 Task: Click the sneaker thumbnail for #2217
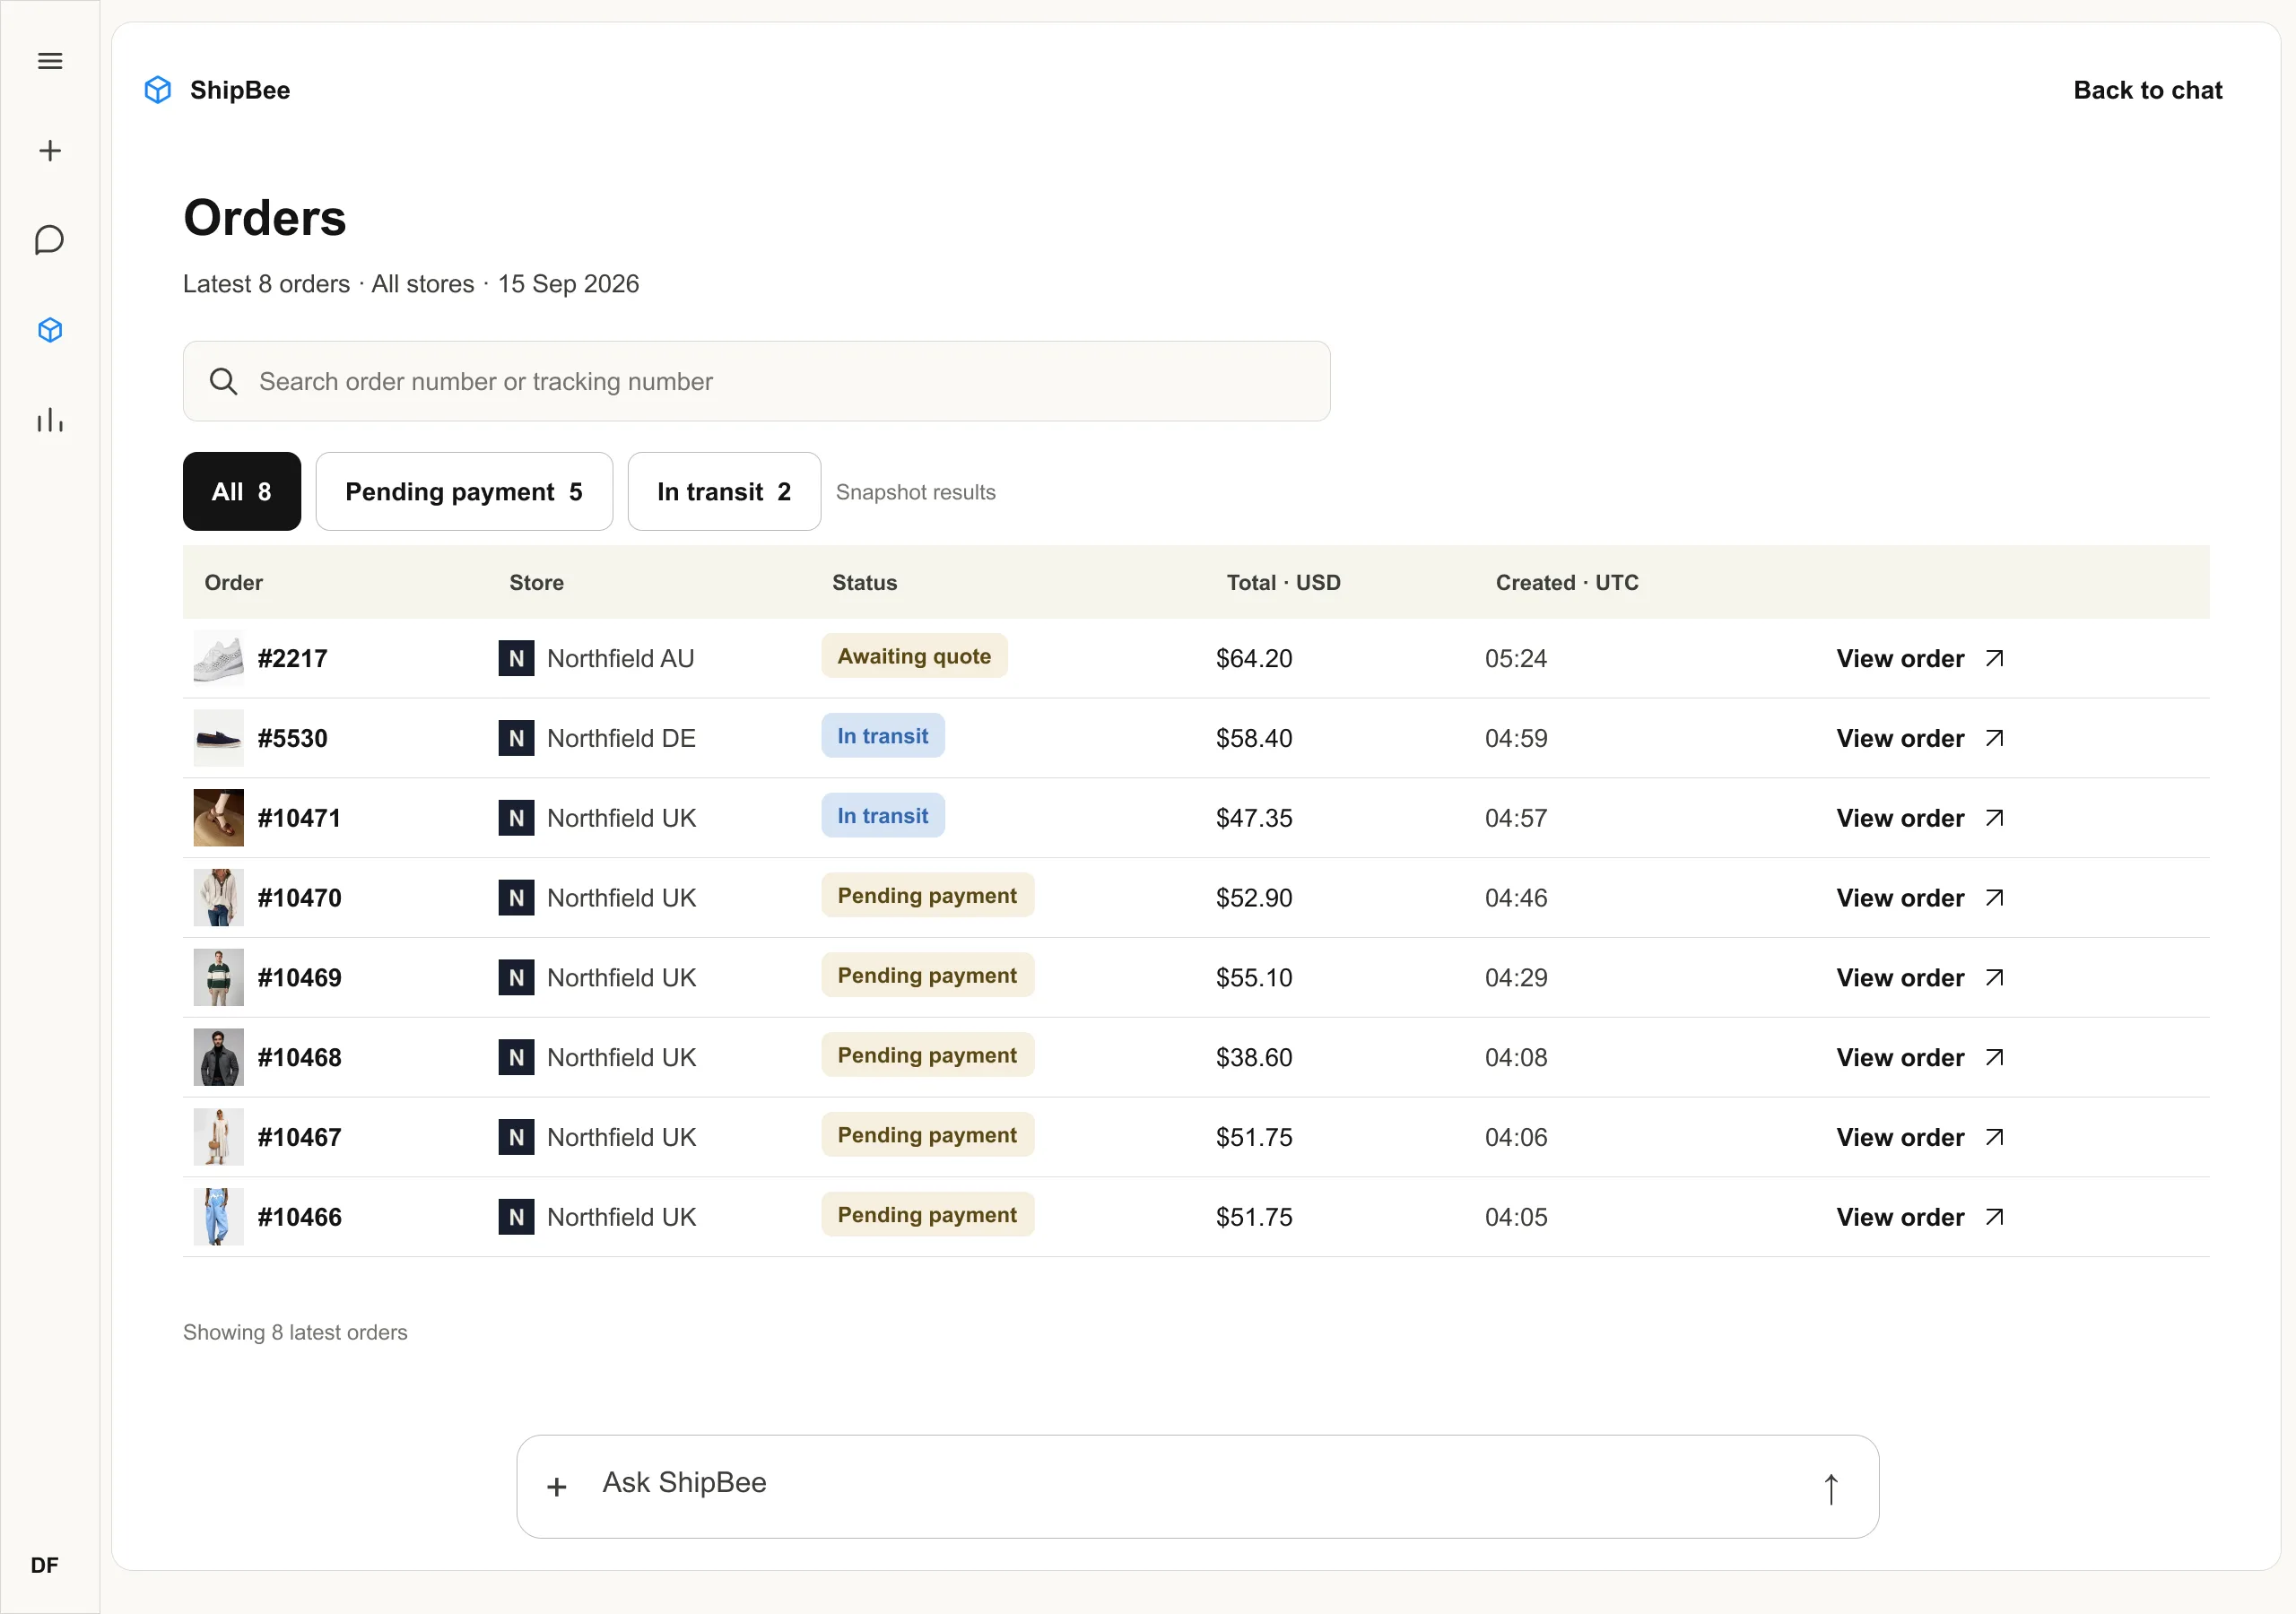(218, 658)
